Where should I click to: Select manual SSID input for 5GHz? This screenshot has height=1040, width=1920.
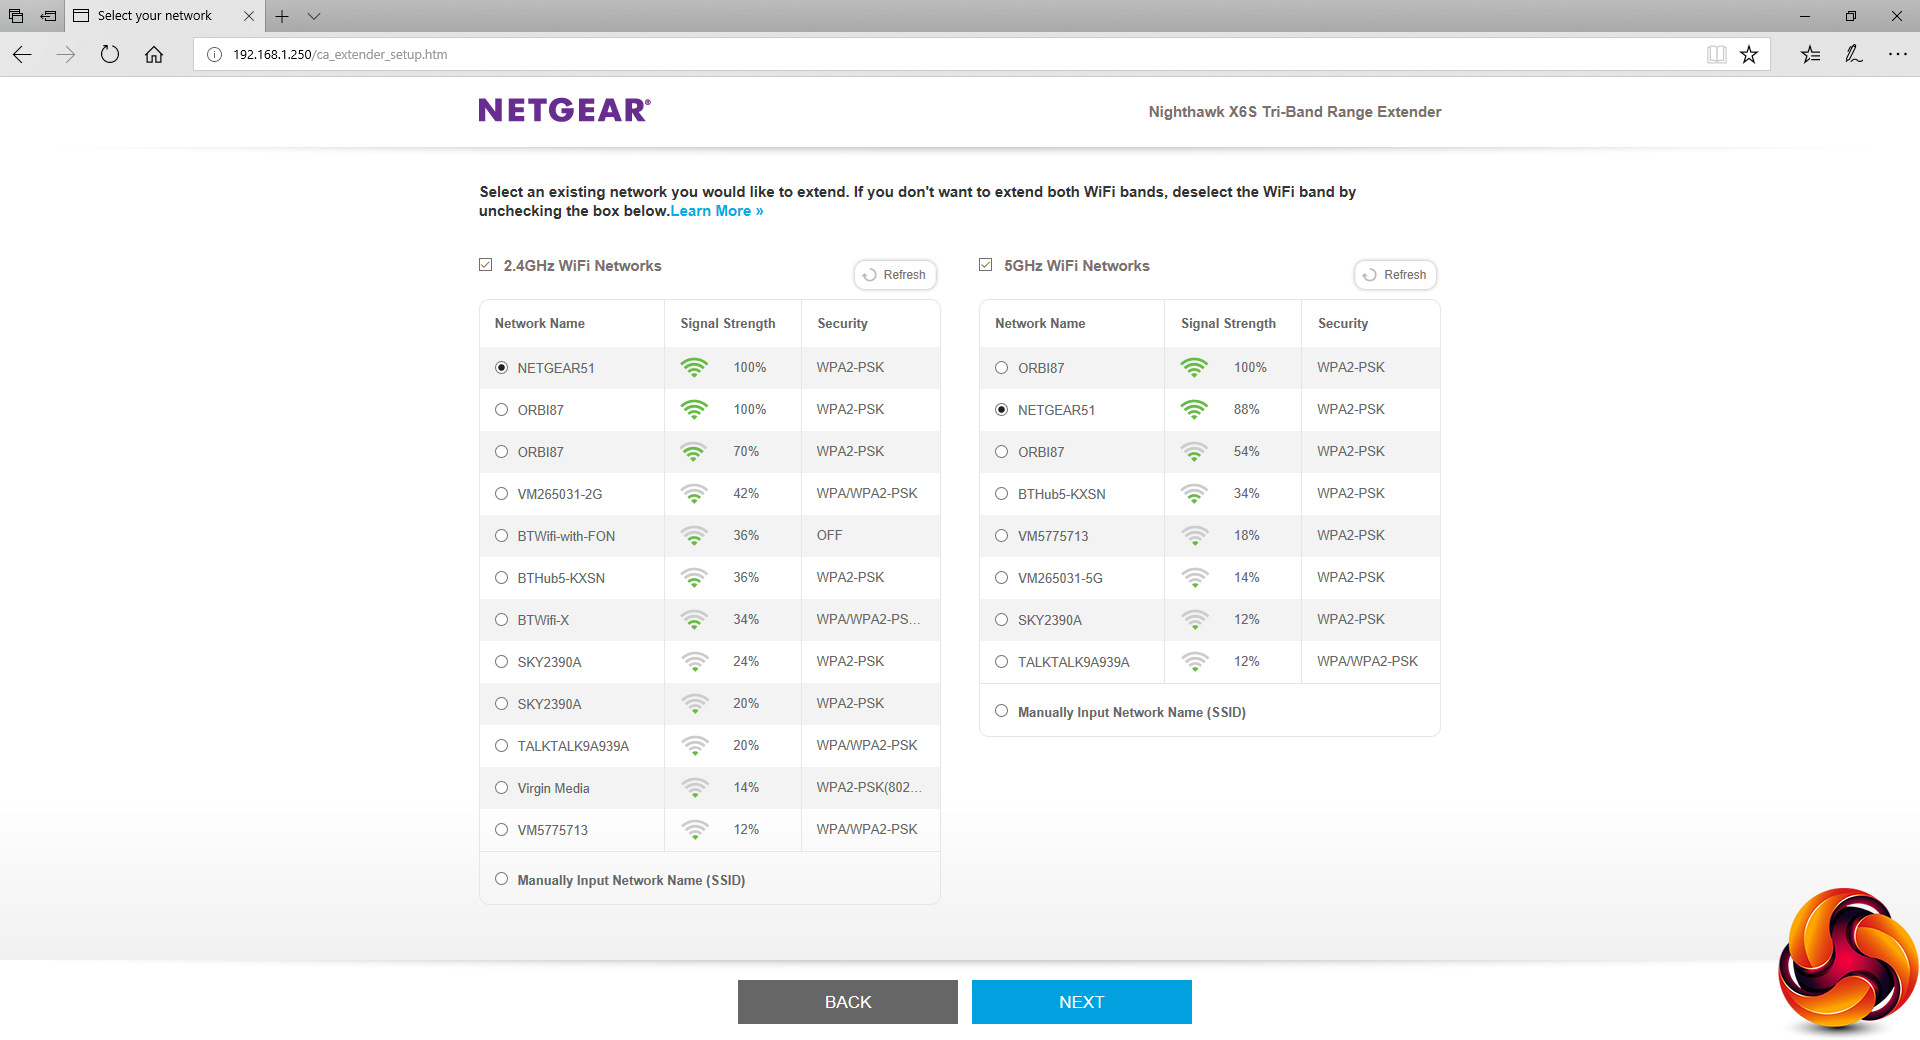1002,711
